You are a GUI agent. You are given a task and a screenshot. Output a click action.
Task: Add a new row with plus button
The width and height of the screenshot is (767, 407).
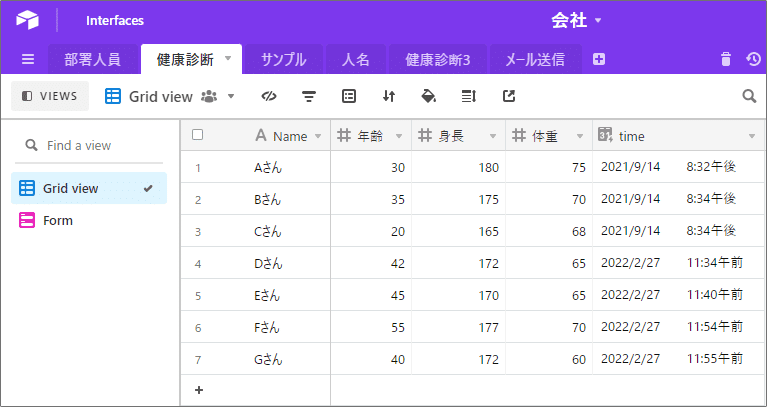tap(199, 390)
